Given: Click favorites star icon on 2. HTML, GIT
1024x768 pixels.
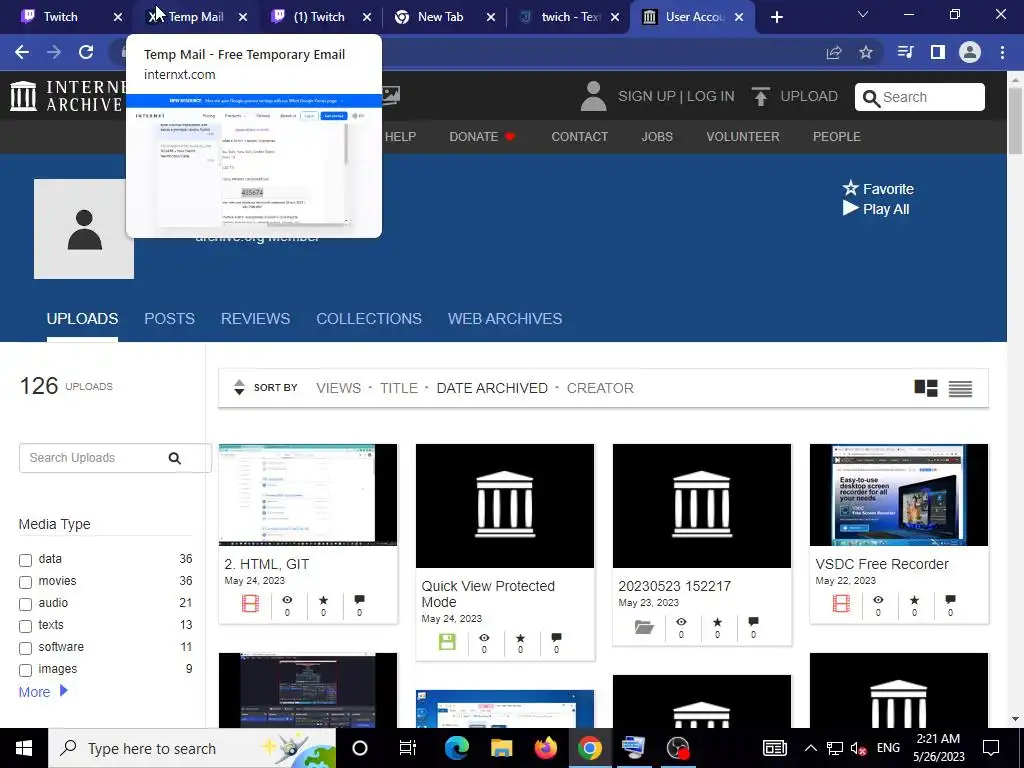Looking at the screenshot, I should 323,600.
